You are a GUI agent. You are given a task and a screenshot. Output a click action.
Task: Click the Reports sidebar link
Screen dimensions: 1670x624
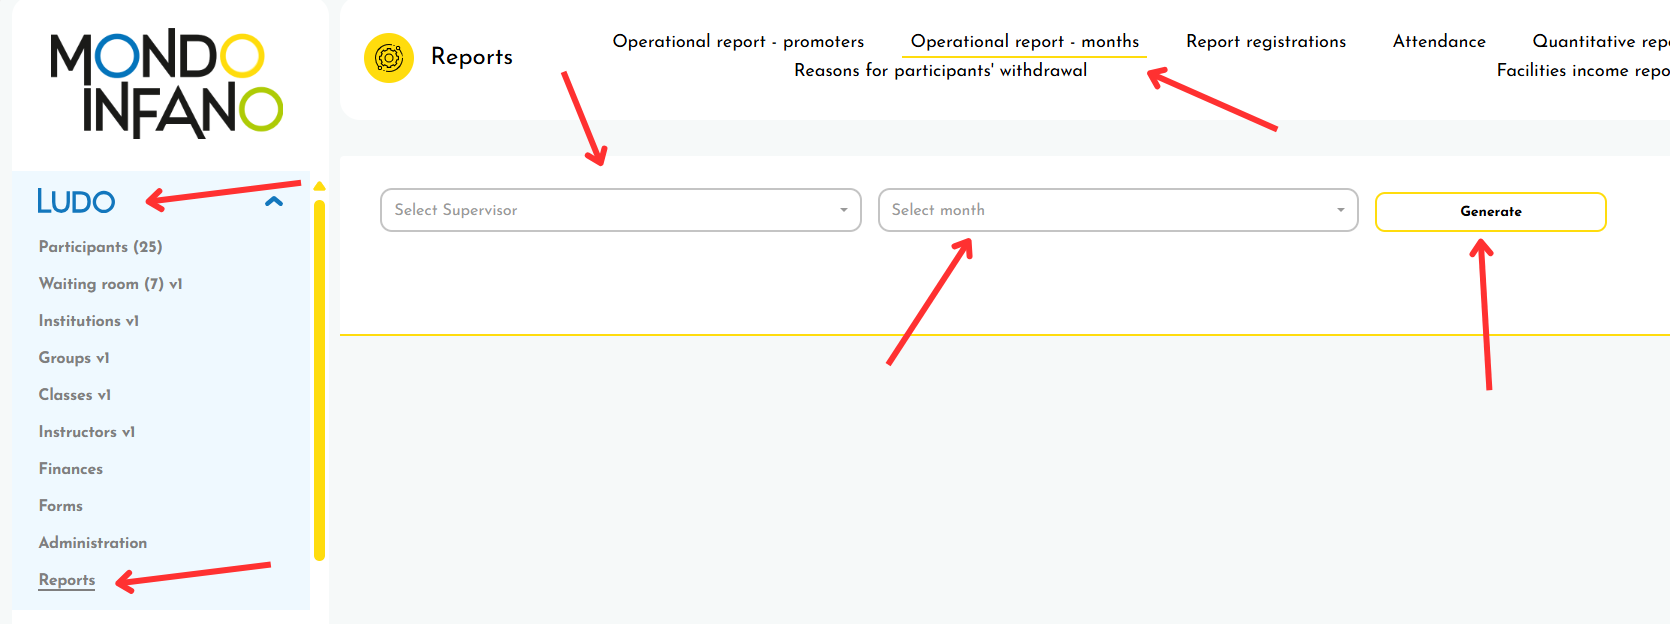[x=67, y=580]
